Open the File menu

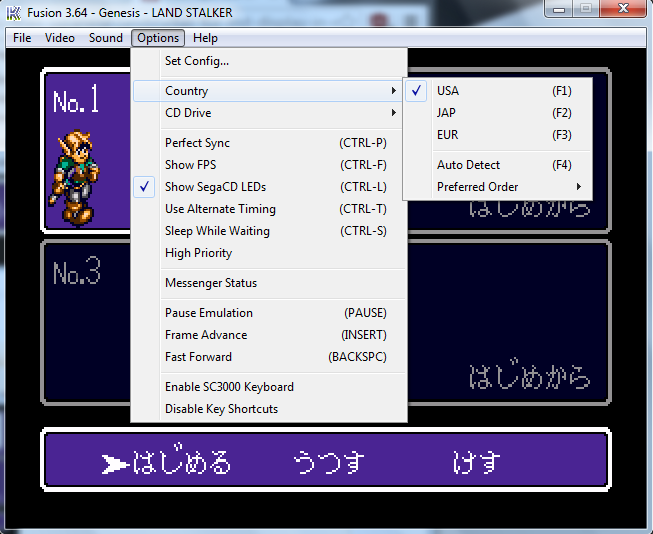pyautogui.click(x=22, y=38)
